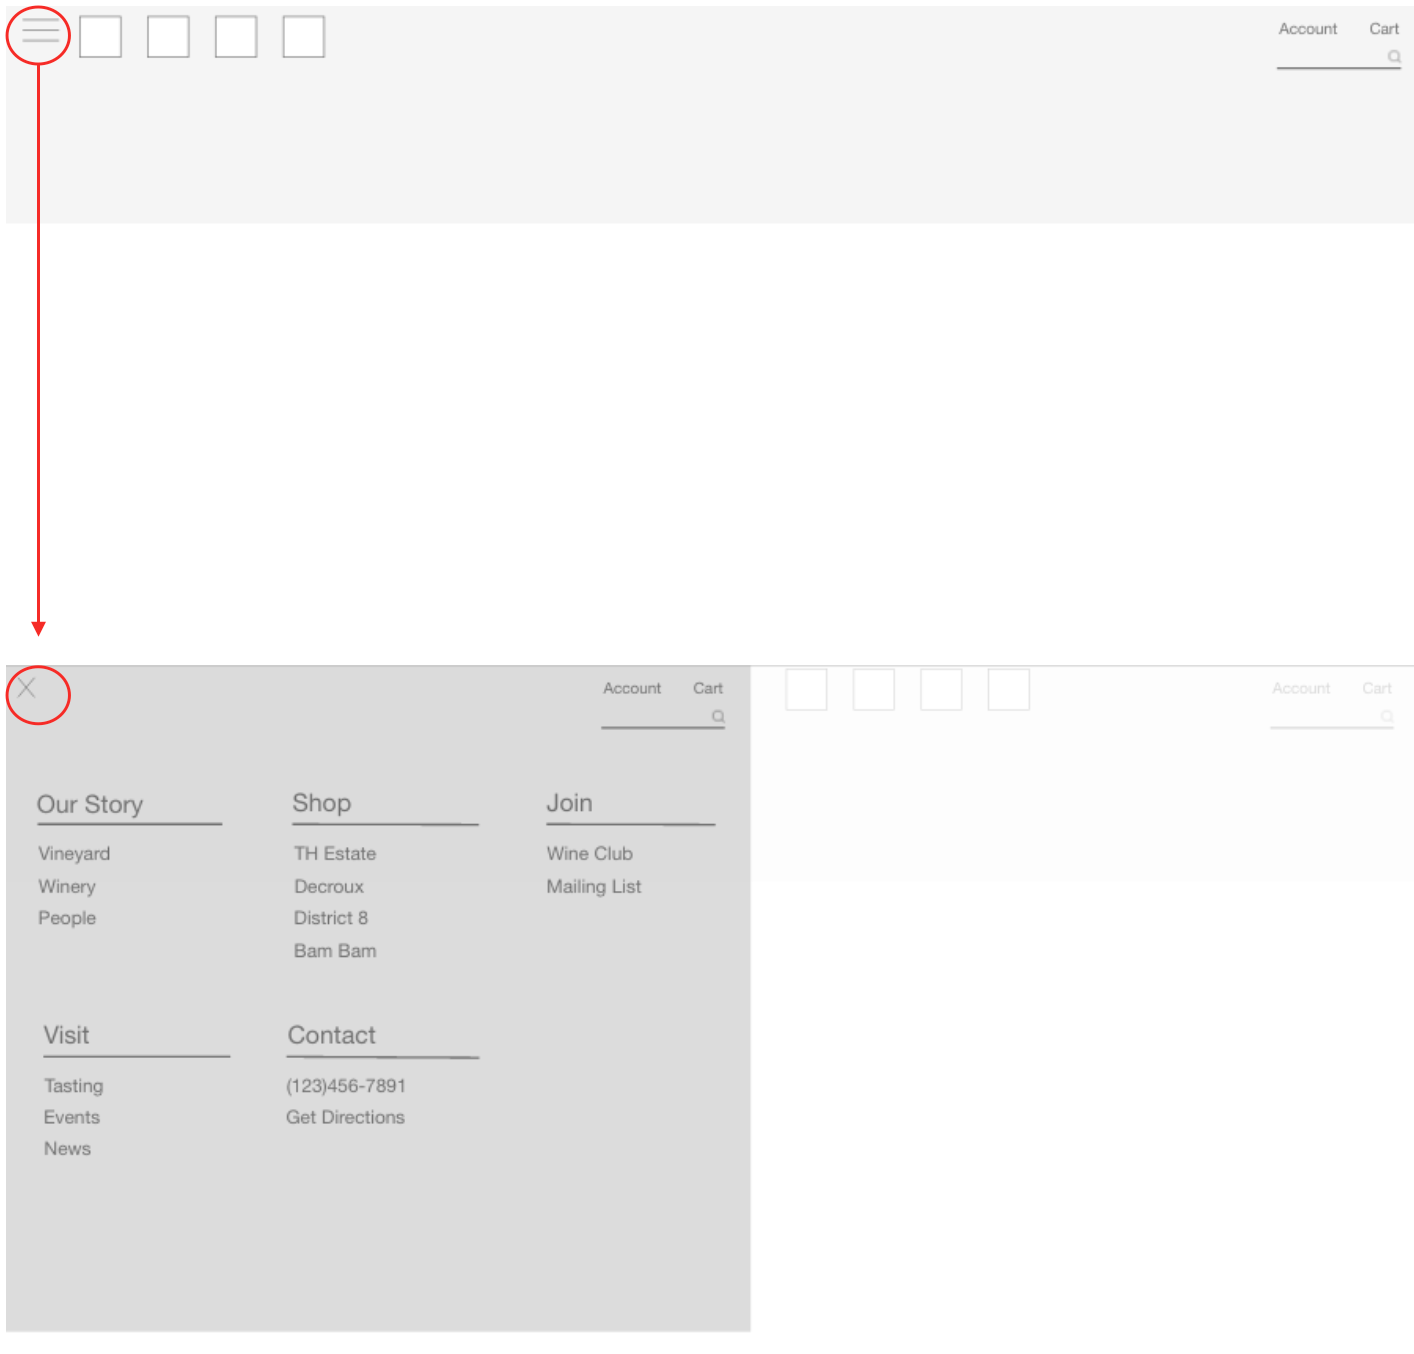This screenshot has height=1354, width=1414.
Task: Go to the Vineyard page
Action: [74, 854]
